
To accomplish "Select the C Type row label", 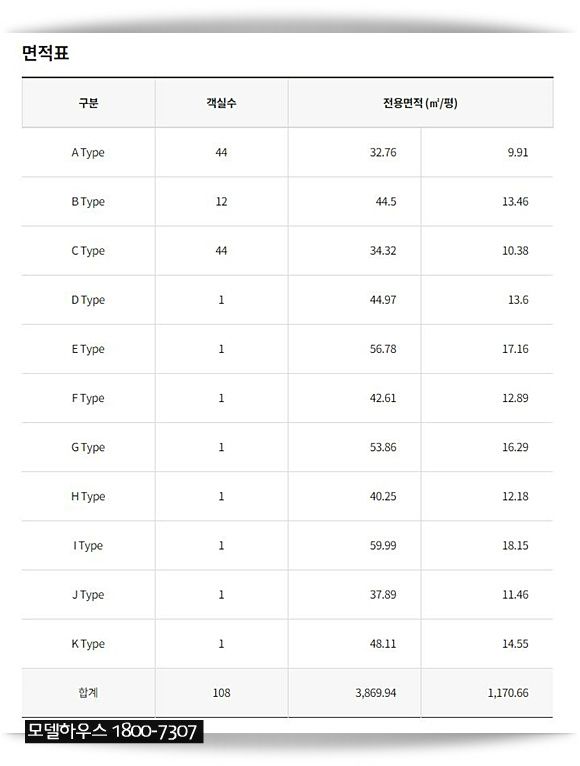I will (88, 251).
